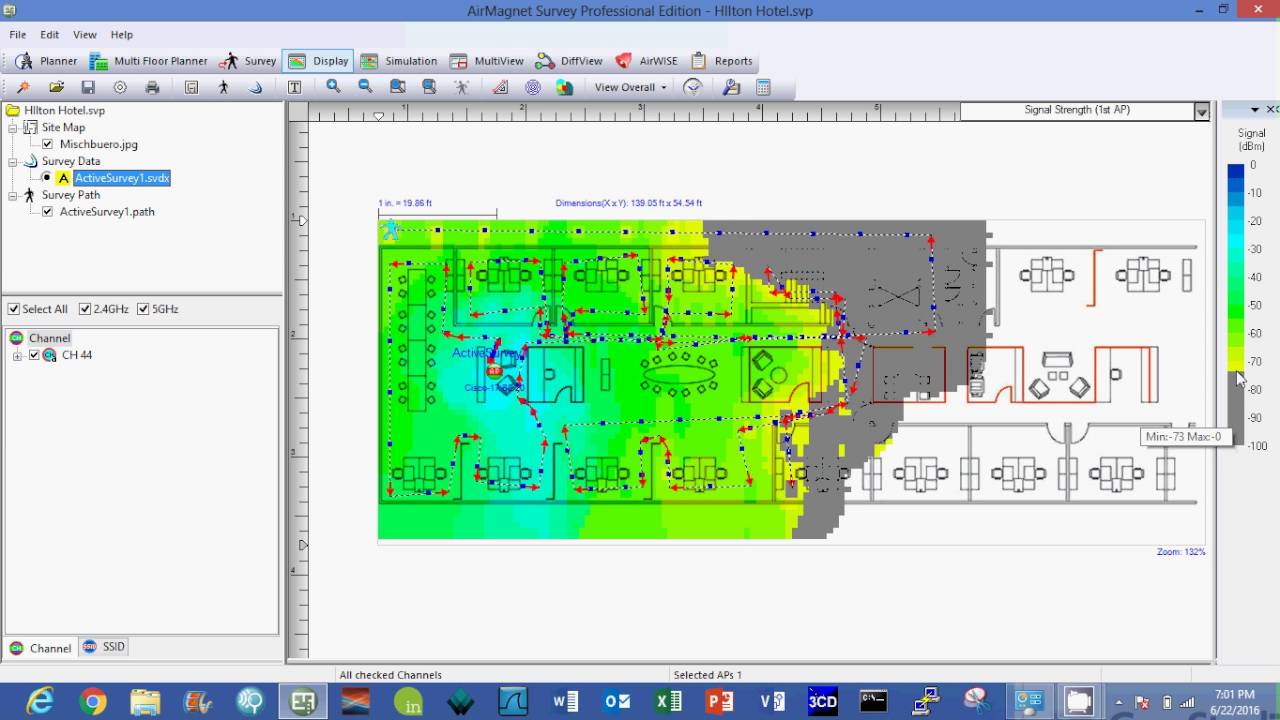The height and width of the screenshot is (720, 1280).
Task: Collapse the Survey Path tree node
Action: pyautogui.click(x=13, y=195)
